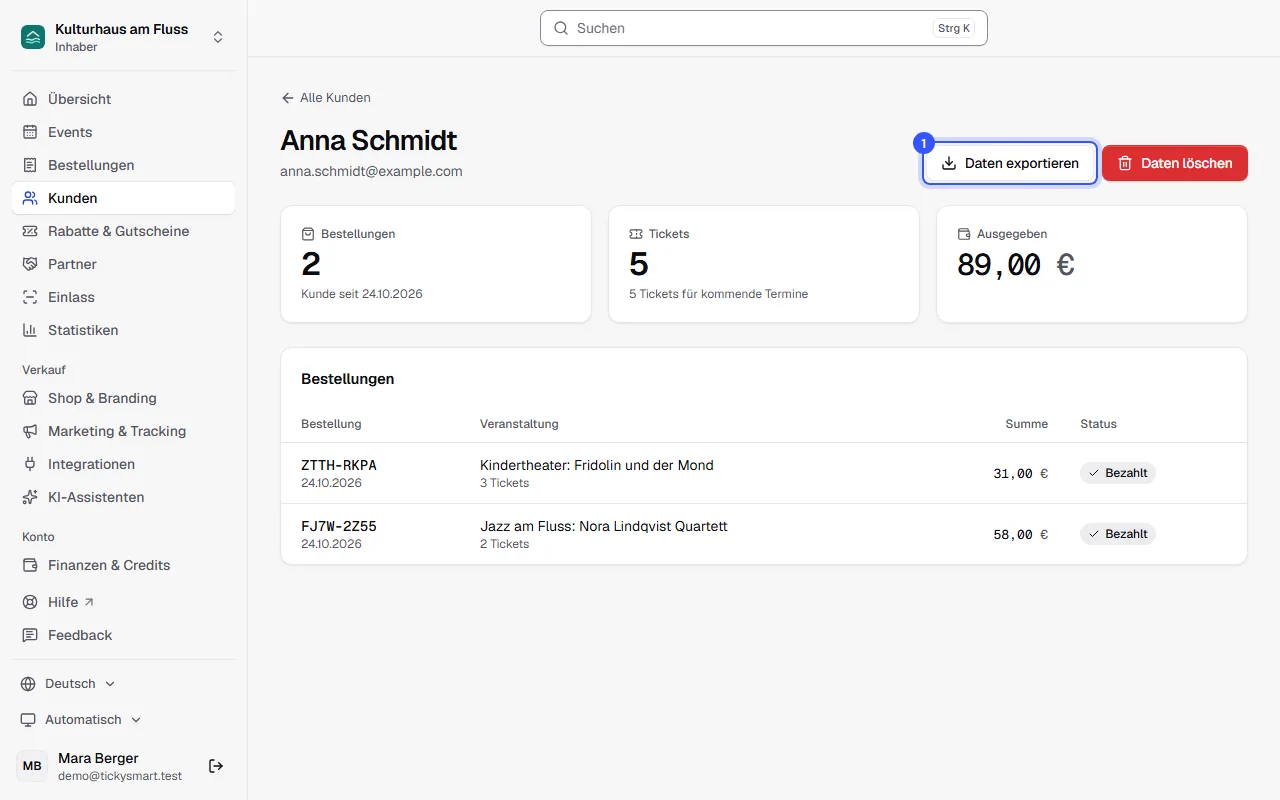
Task: Open the Automatisch theme dropdown
Action: [x=81, y=720]
